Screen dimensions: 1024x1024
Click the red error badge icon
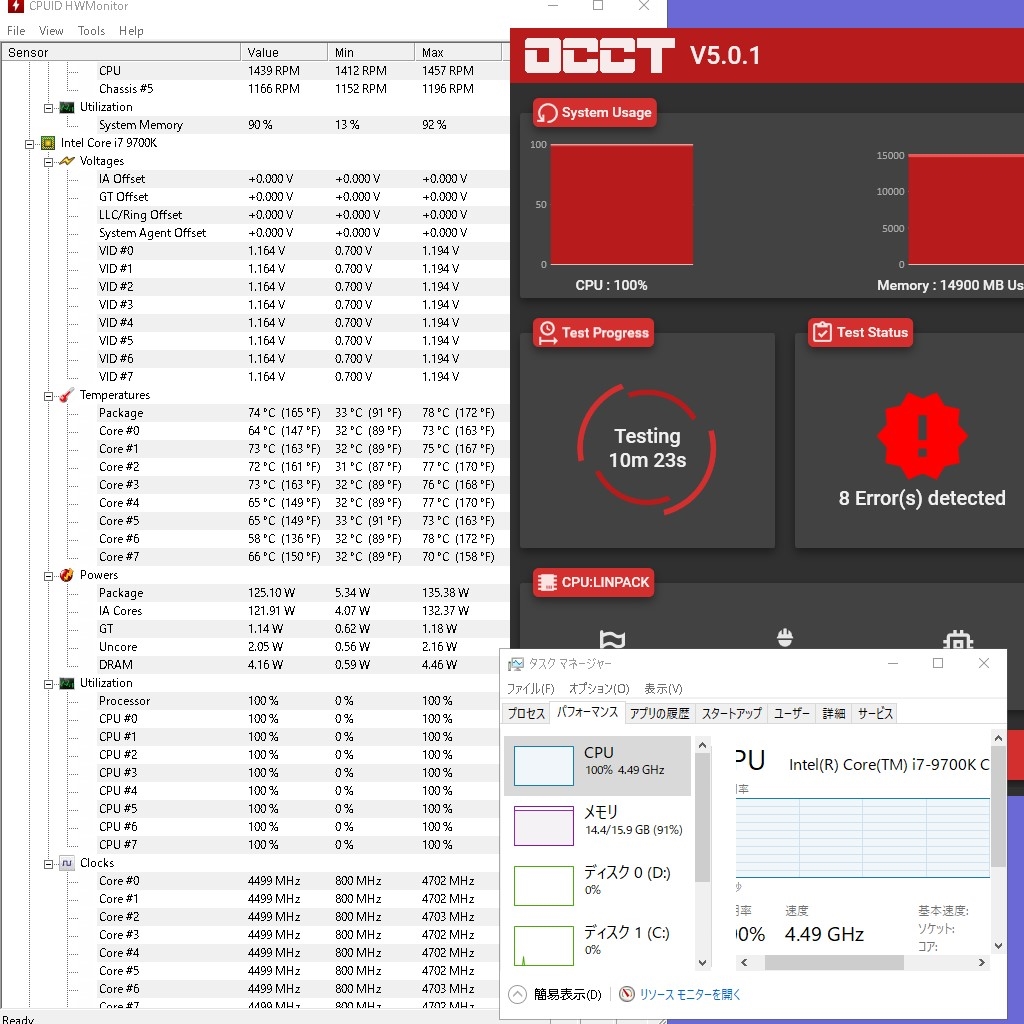[921, 436]
